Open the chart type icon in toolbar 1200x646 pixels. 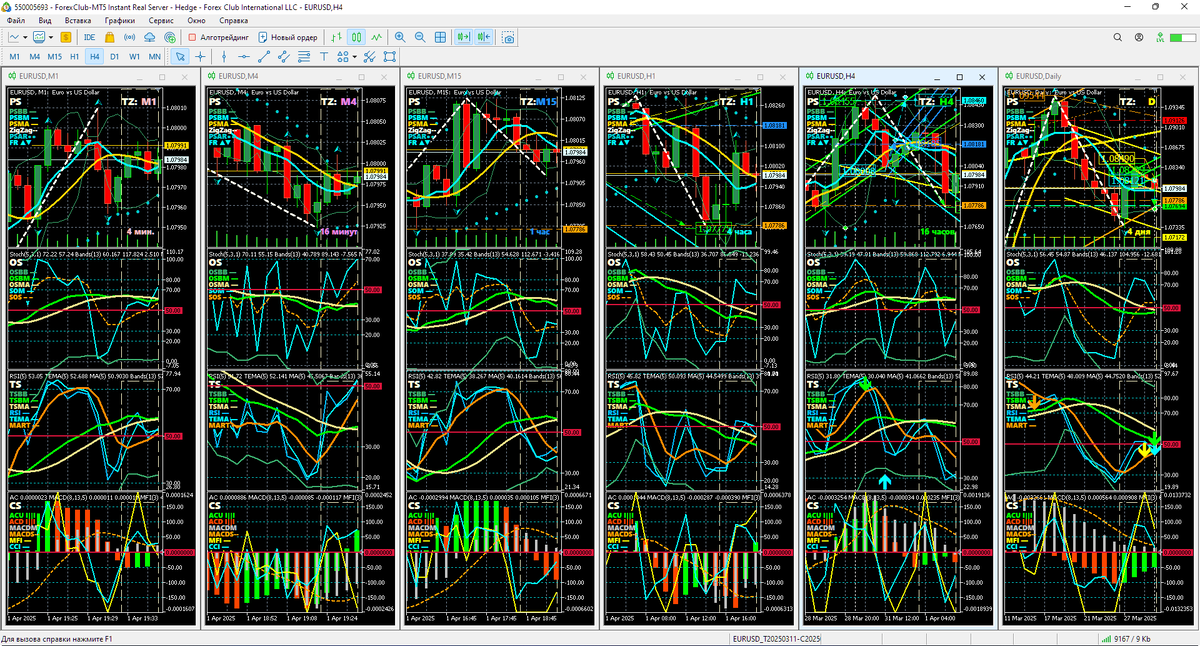[x=14, y=37]
